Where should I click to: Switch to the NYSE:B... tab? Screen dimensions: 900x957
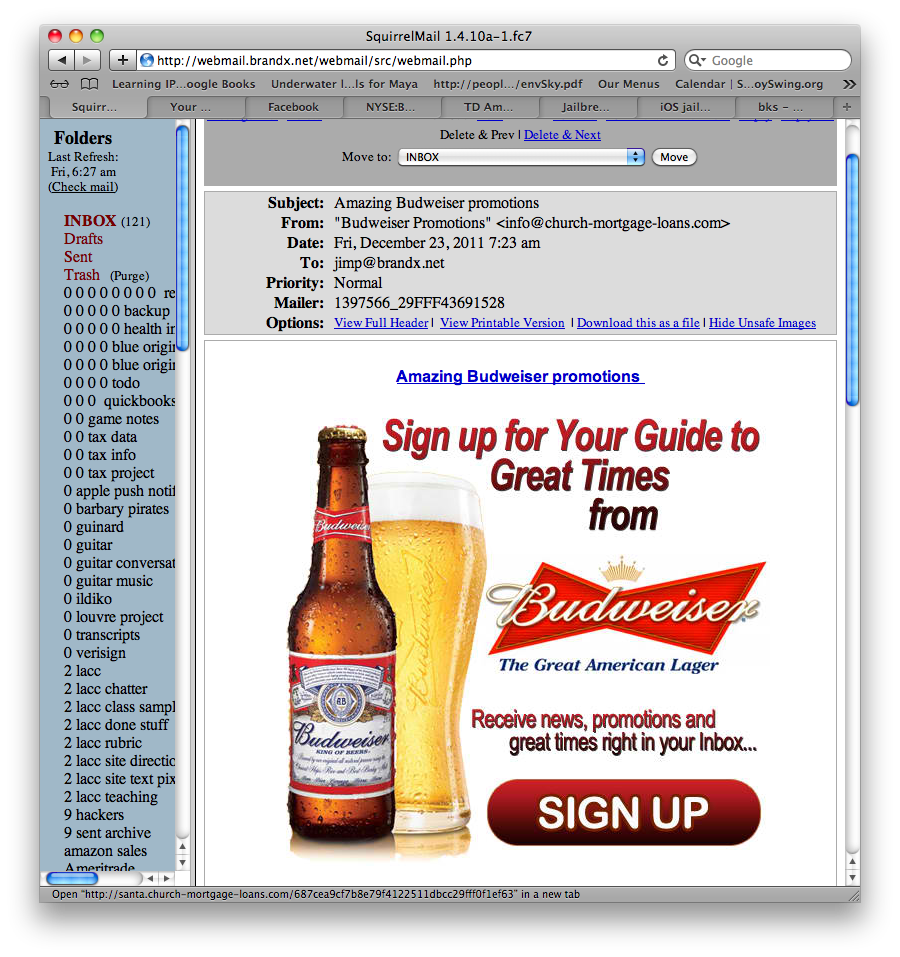pyautogui.click(x=391, y=107)
